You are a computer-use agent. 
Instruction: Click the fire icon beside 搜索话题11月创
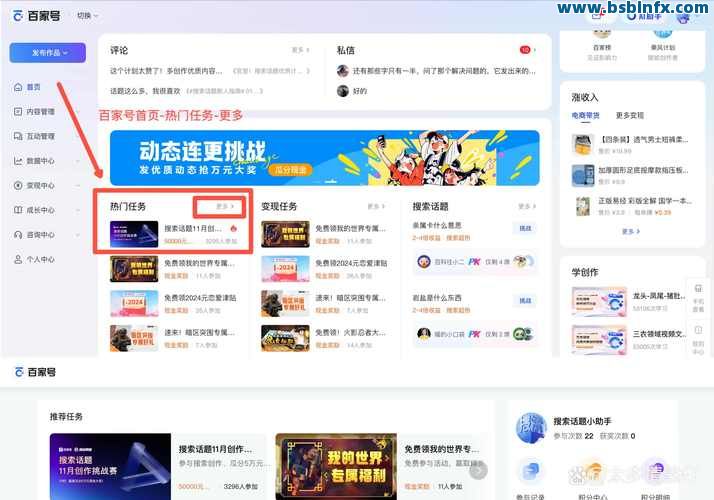pyautogui.click(x=234, y=228)
